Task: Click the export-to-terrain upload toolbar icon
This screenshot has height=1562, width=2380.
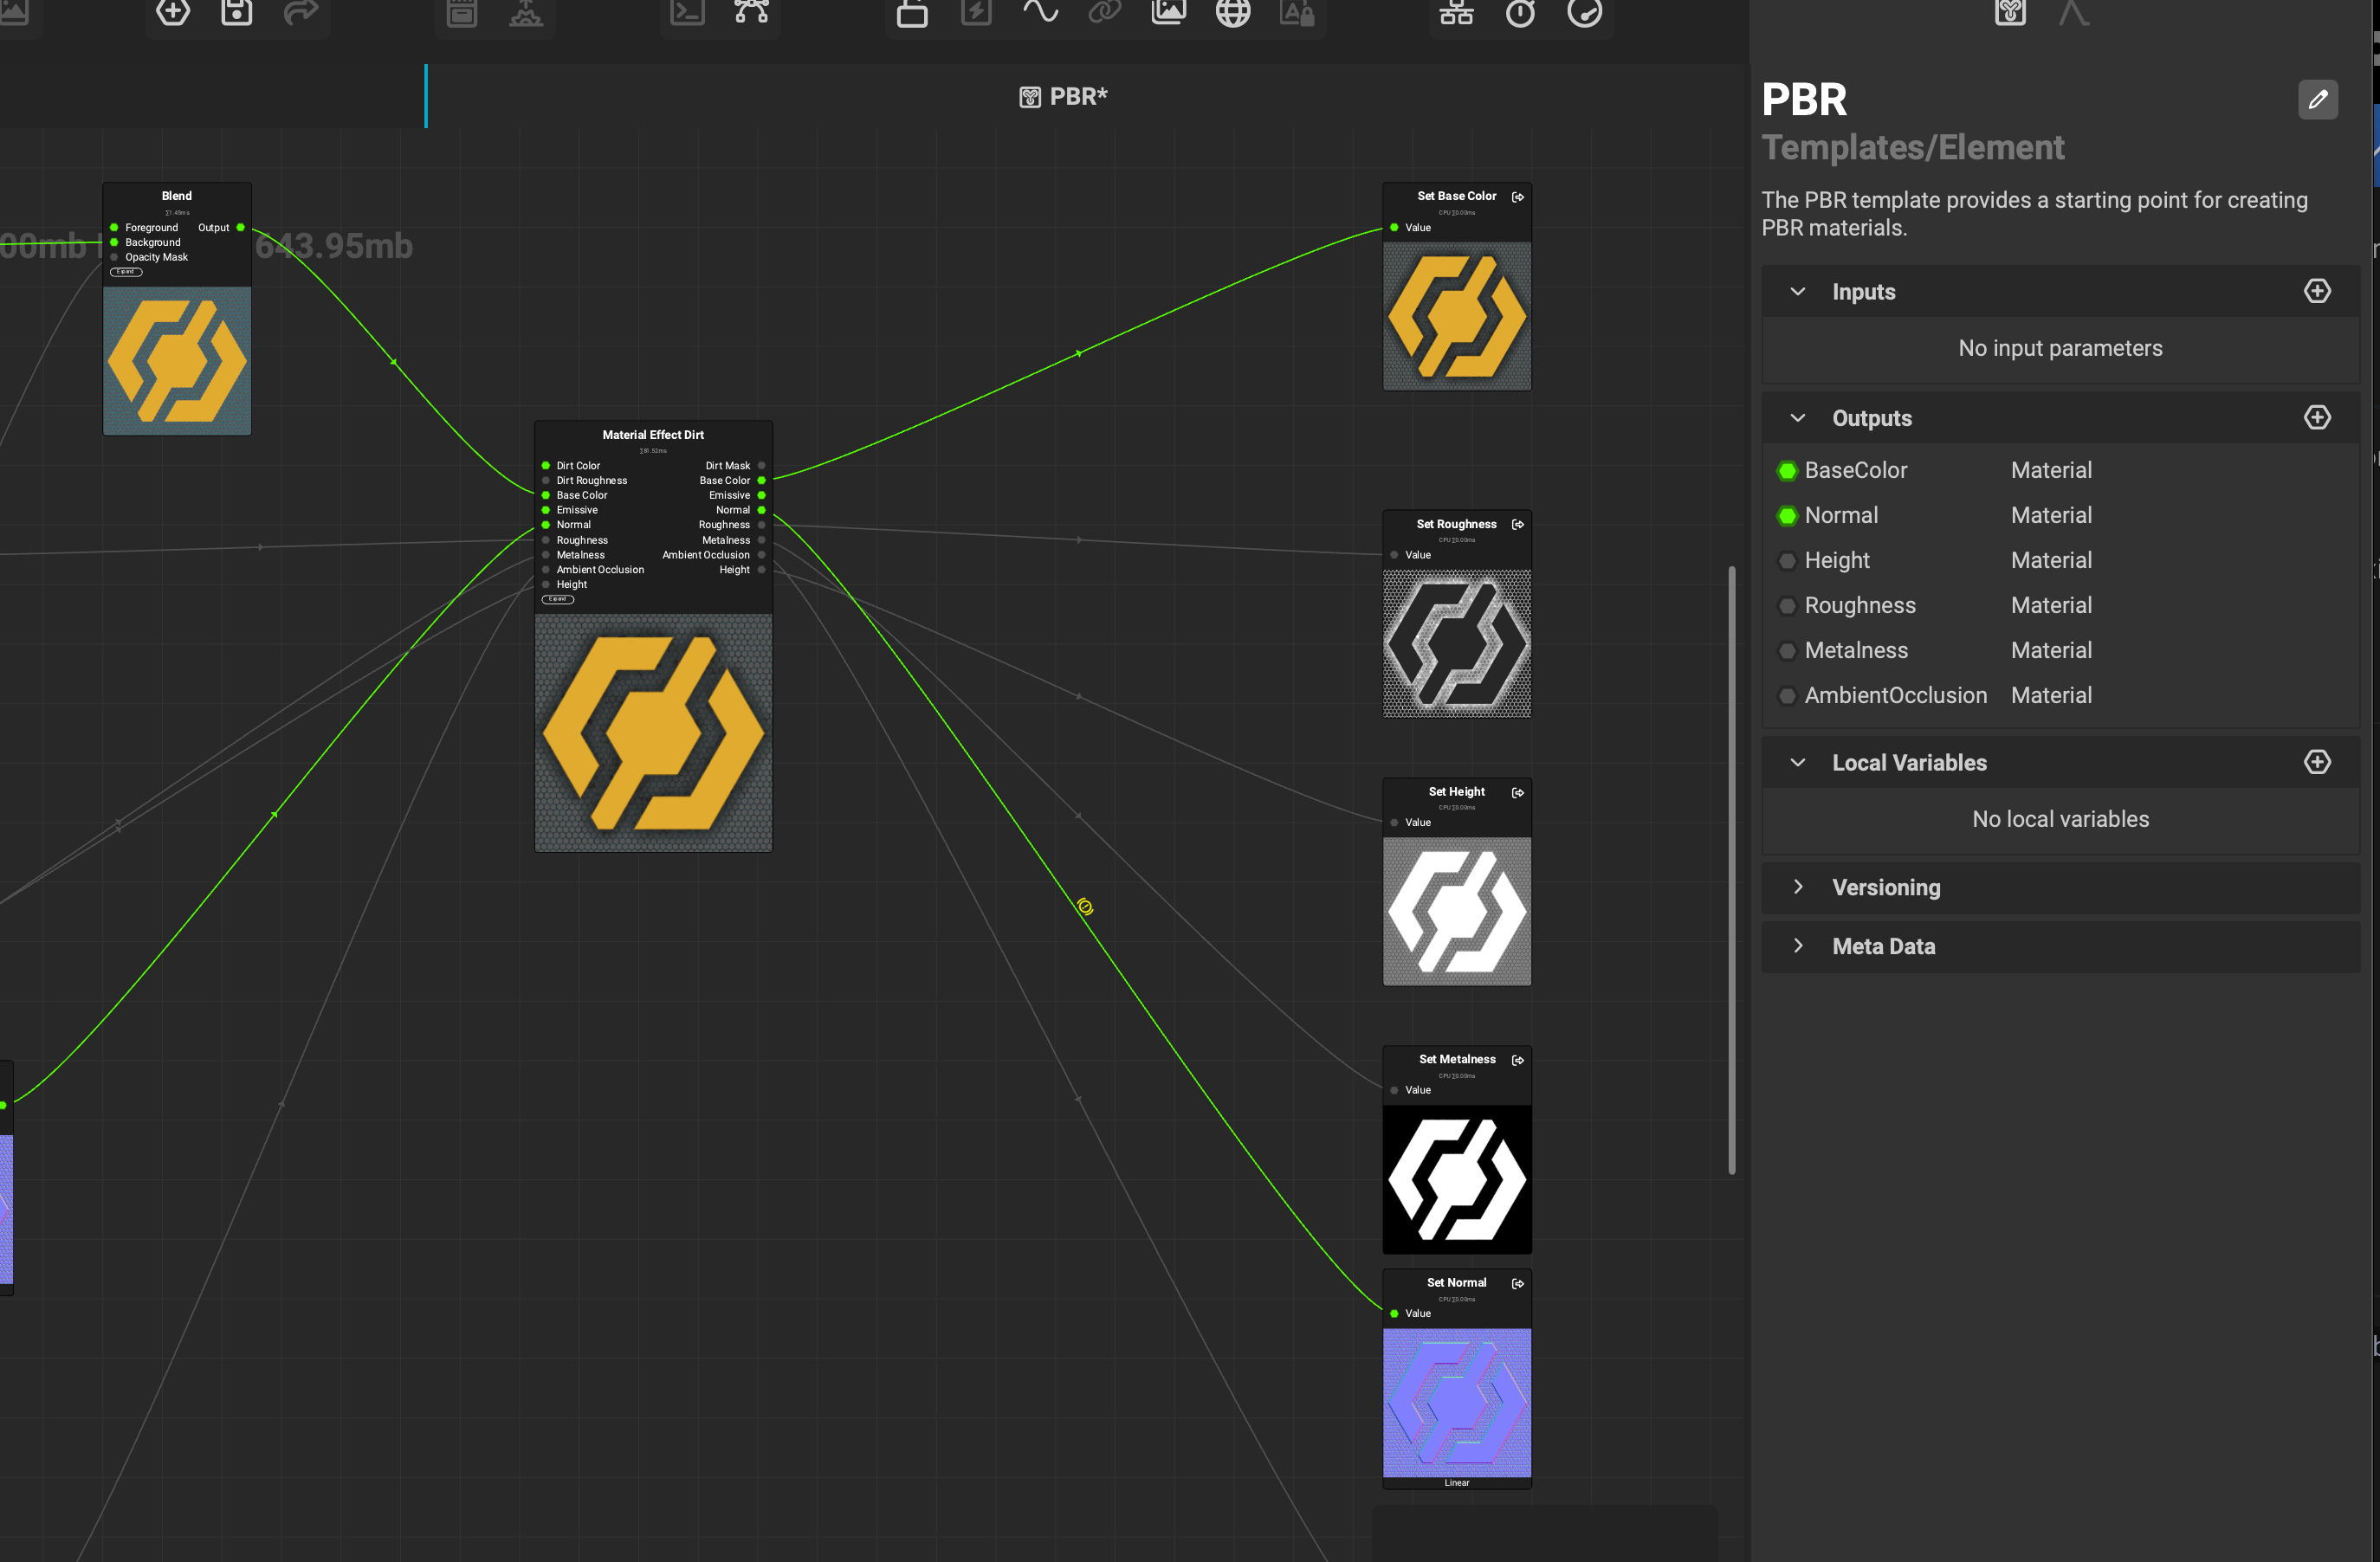Action: point(526,12)
